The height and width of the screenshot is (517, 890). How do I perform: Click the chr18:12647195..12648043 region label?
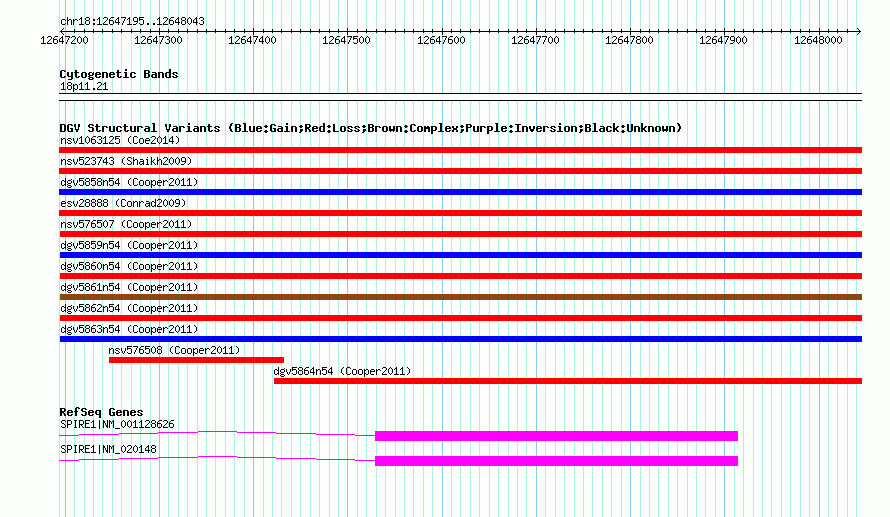(x=132, y=21)
